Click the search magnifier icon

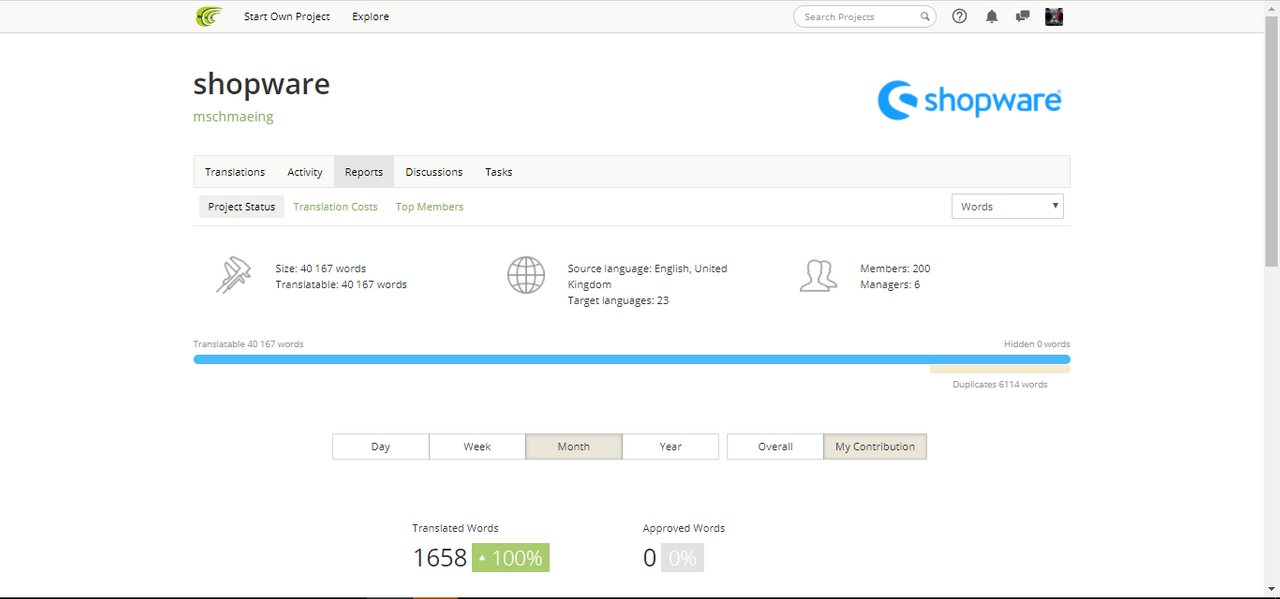(925, 17)
